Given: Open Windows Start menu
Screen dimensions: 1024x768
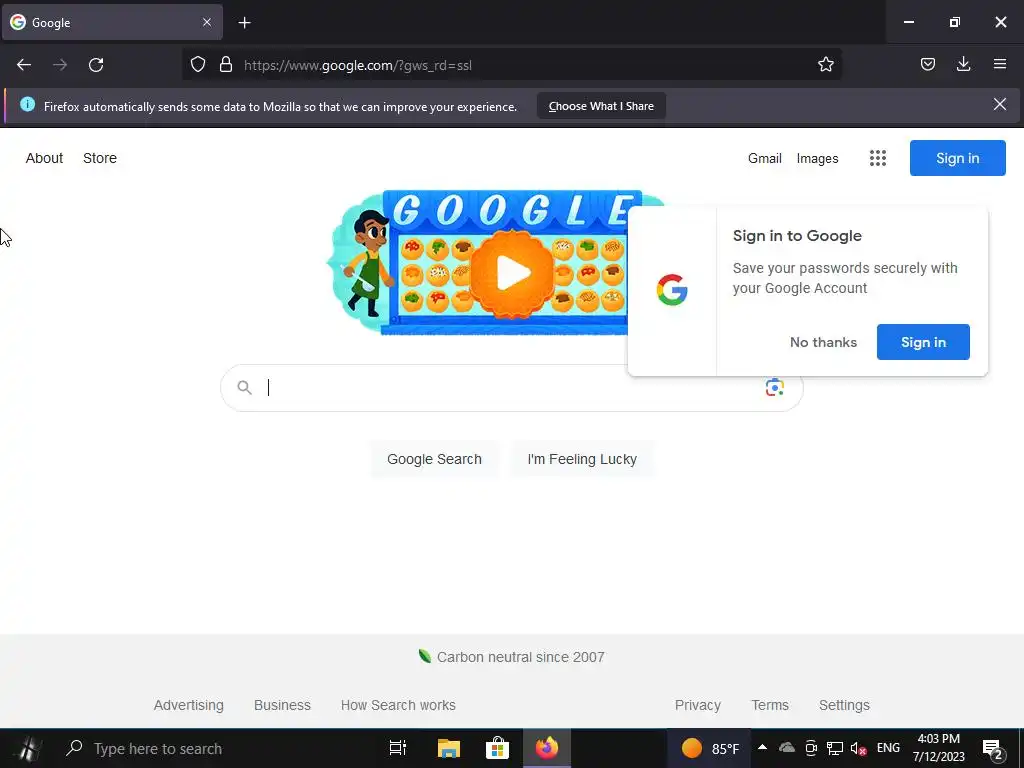Looking at the screenshot, I should click(x=27, y=748).
